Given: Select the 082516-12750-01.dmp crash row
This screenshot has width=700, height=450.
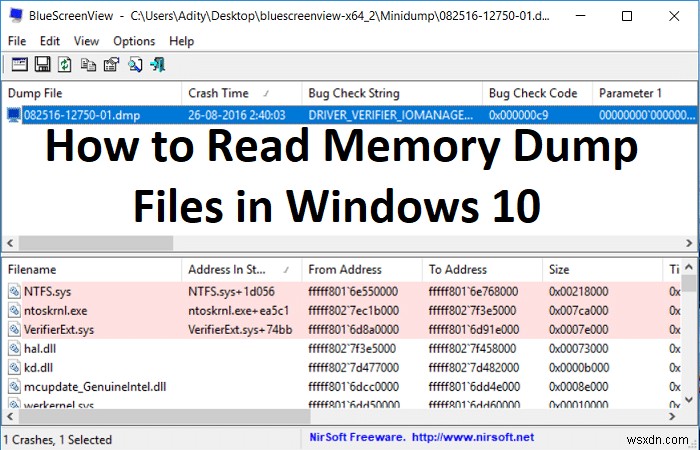Looking at the screenshot, I should point(350,115).
